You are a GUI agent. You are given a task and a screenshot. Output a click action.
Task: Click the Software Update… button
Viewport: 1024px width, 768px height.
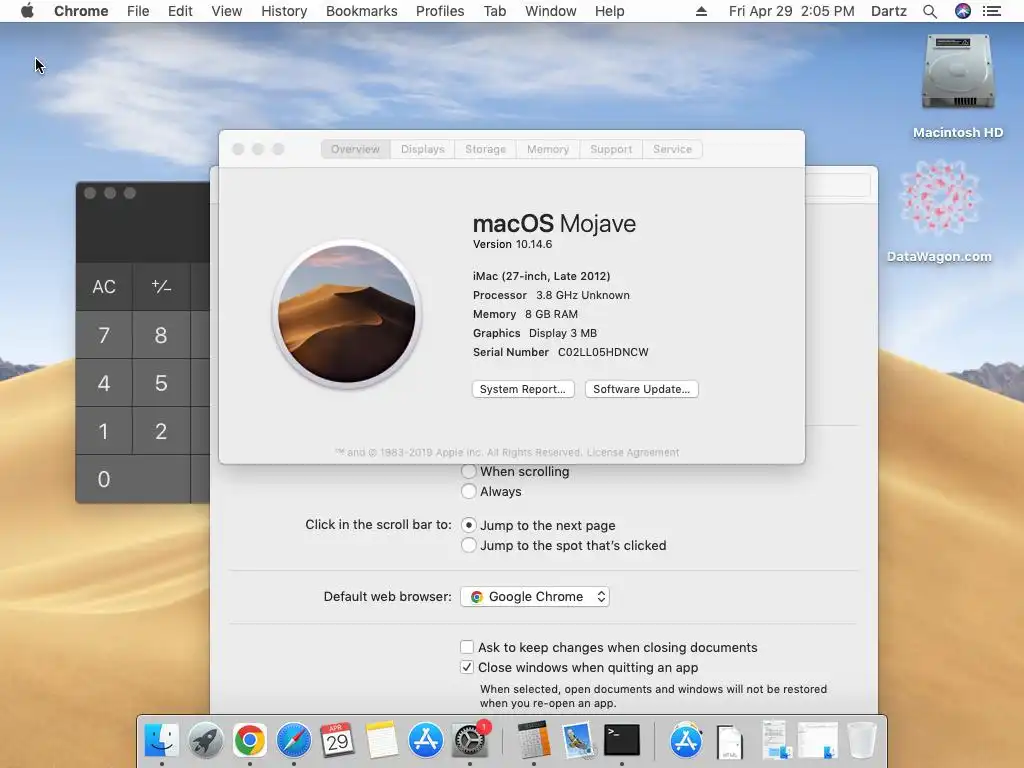tap(641, 389)
